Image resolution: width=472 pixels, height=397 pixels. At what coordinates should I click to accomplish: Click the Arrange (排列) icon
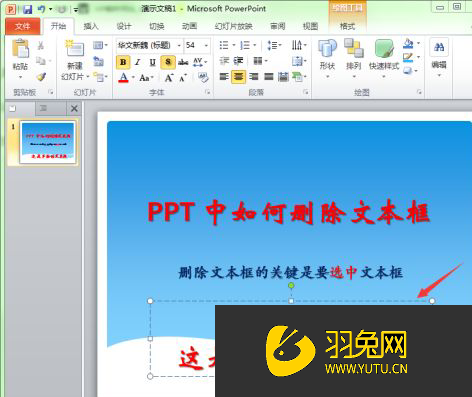point(354,48)
